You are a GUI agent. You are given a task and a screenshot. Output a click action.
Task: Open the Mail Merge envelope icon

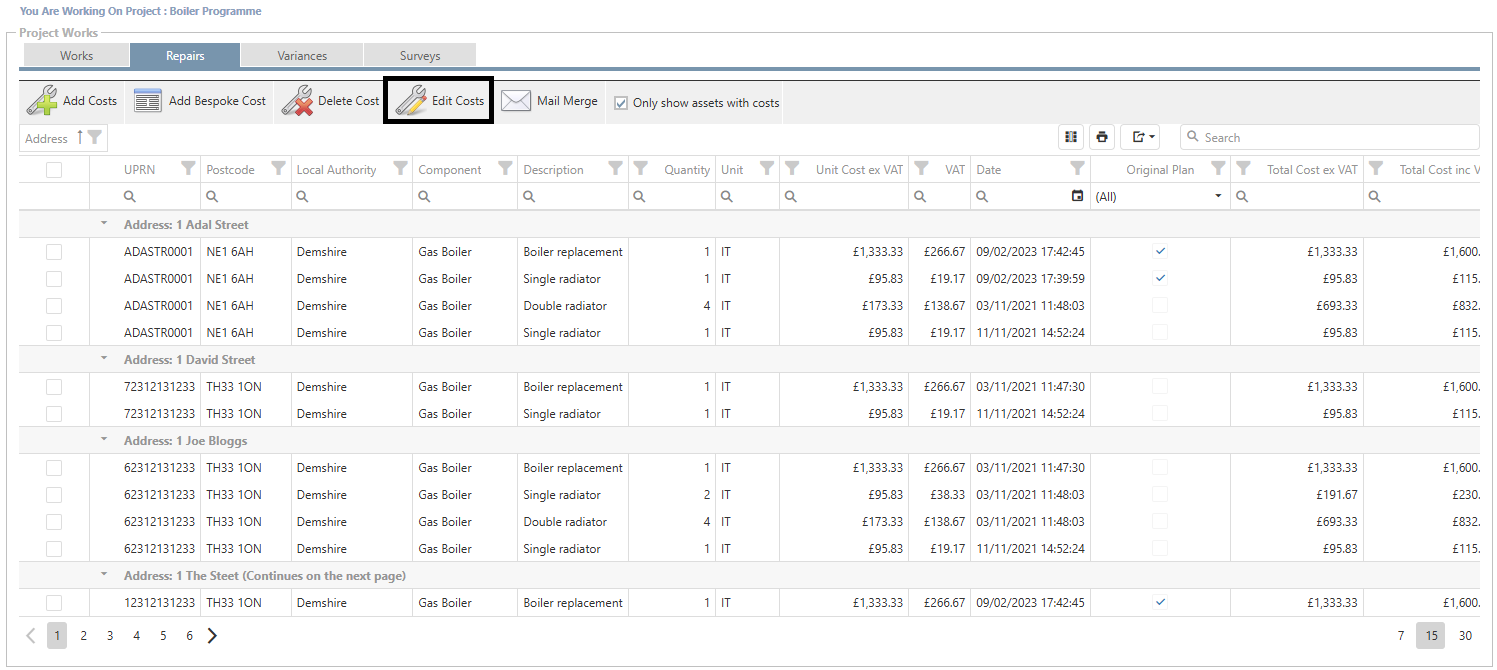click(516, 101)
